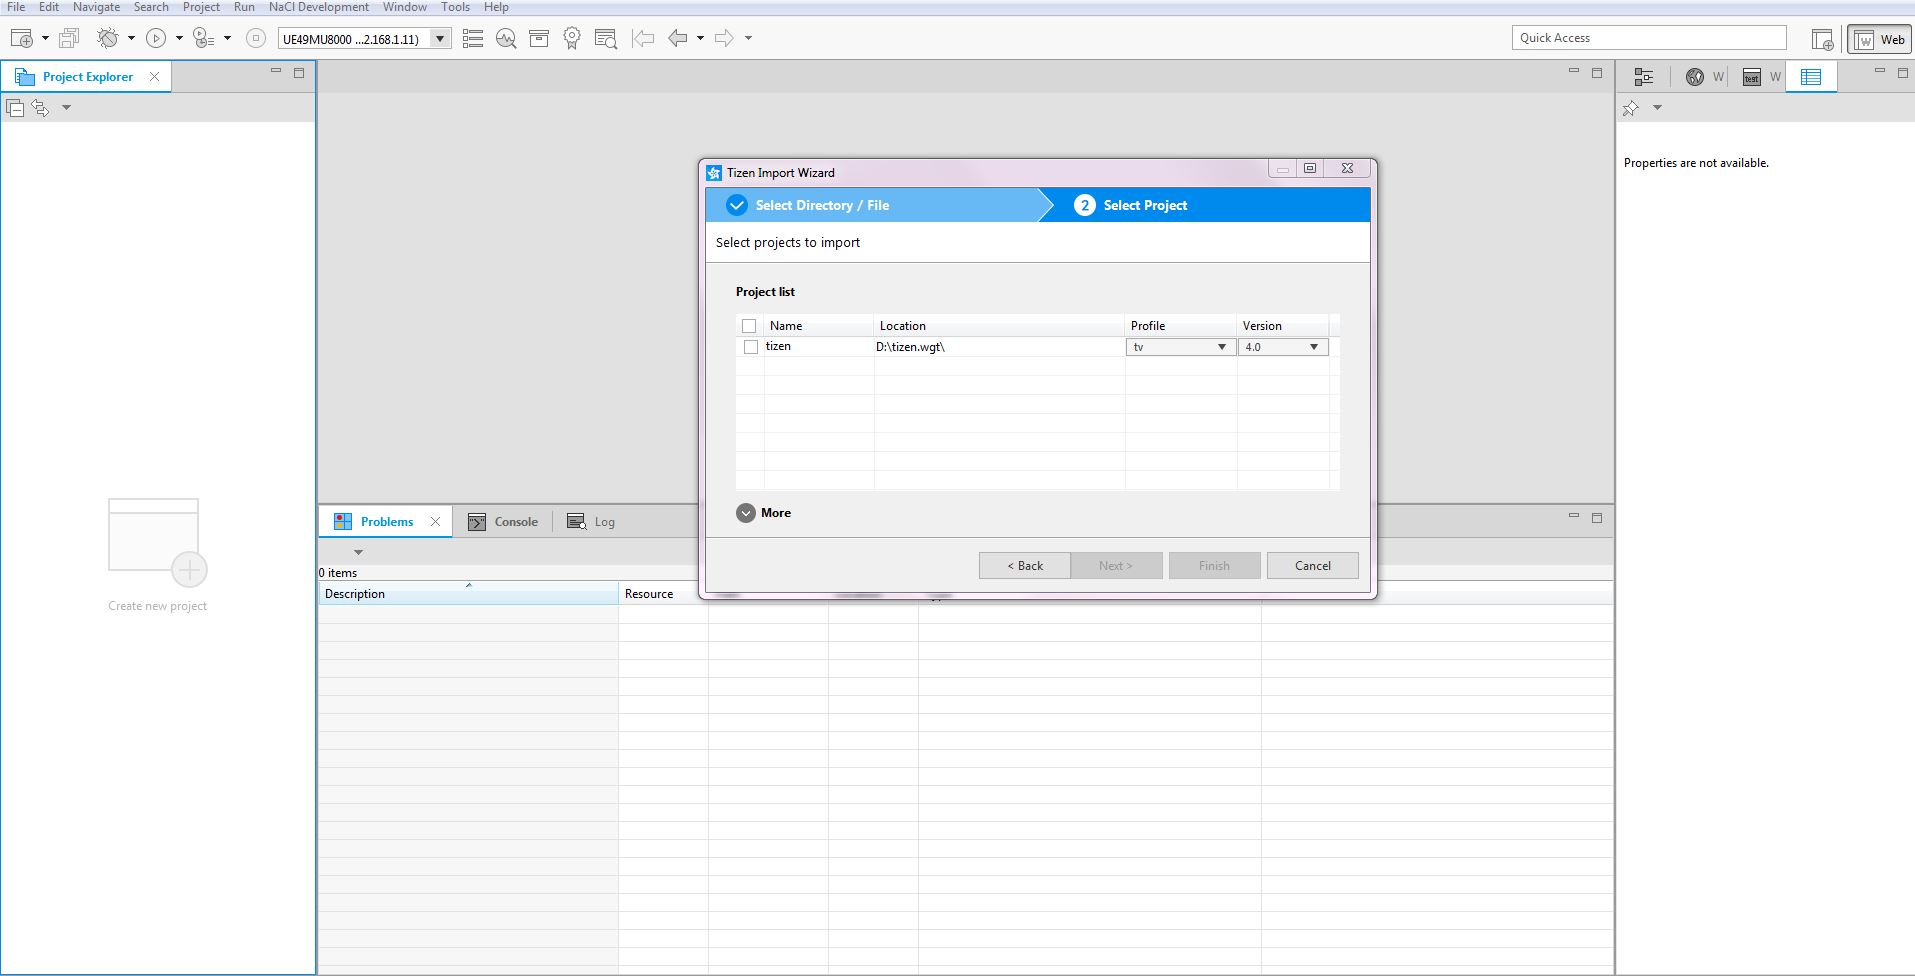The height and width of the screenshot is (976, 1915).
Task: Click Collapse All in Project Explorer
Action: pyautogui.click(x=15, y=107)
